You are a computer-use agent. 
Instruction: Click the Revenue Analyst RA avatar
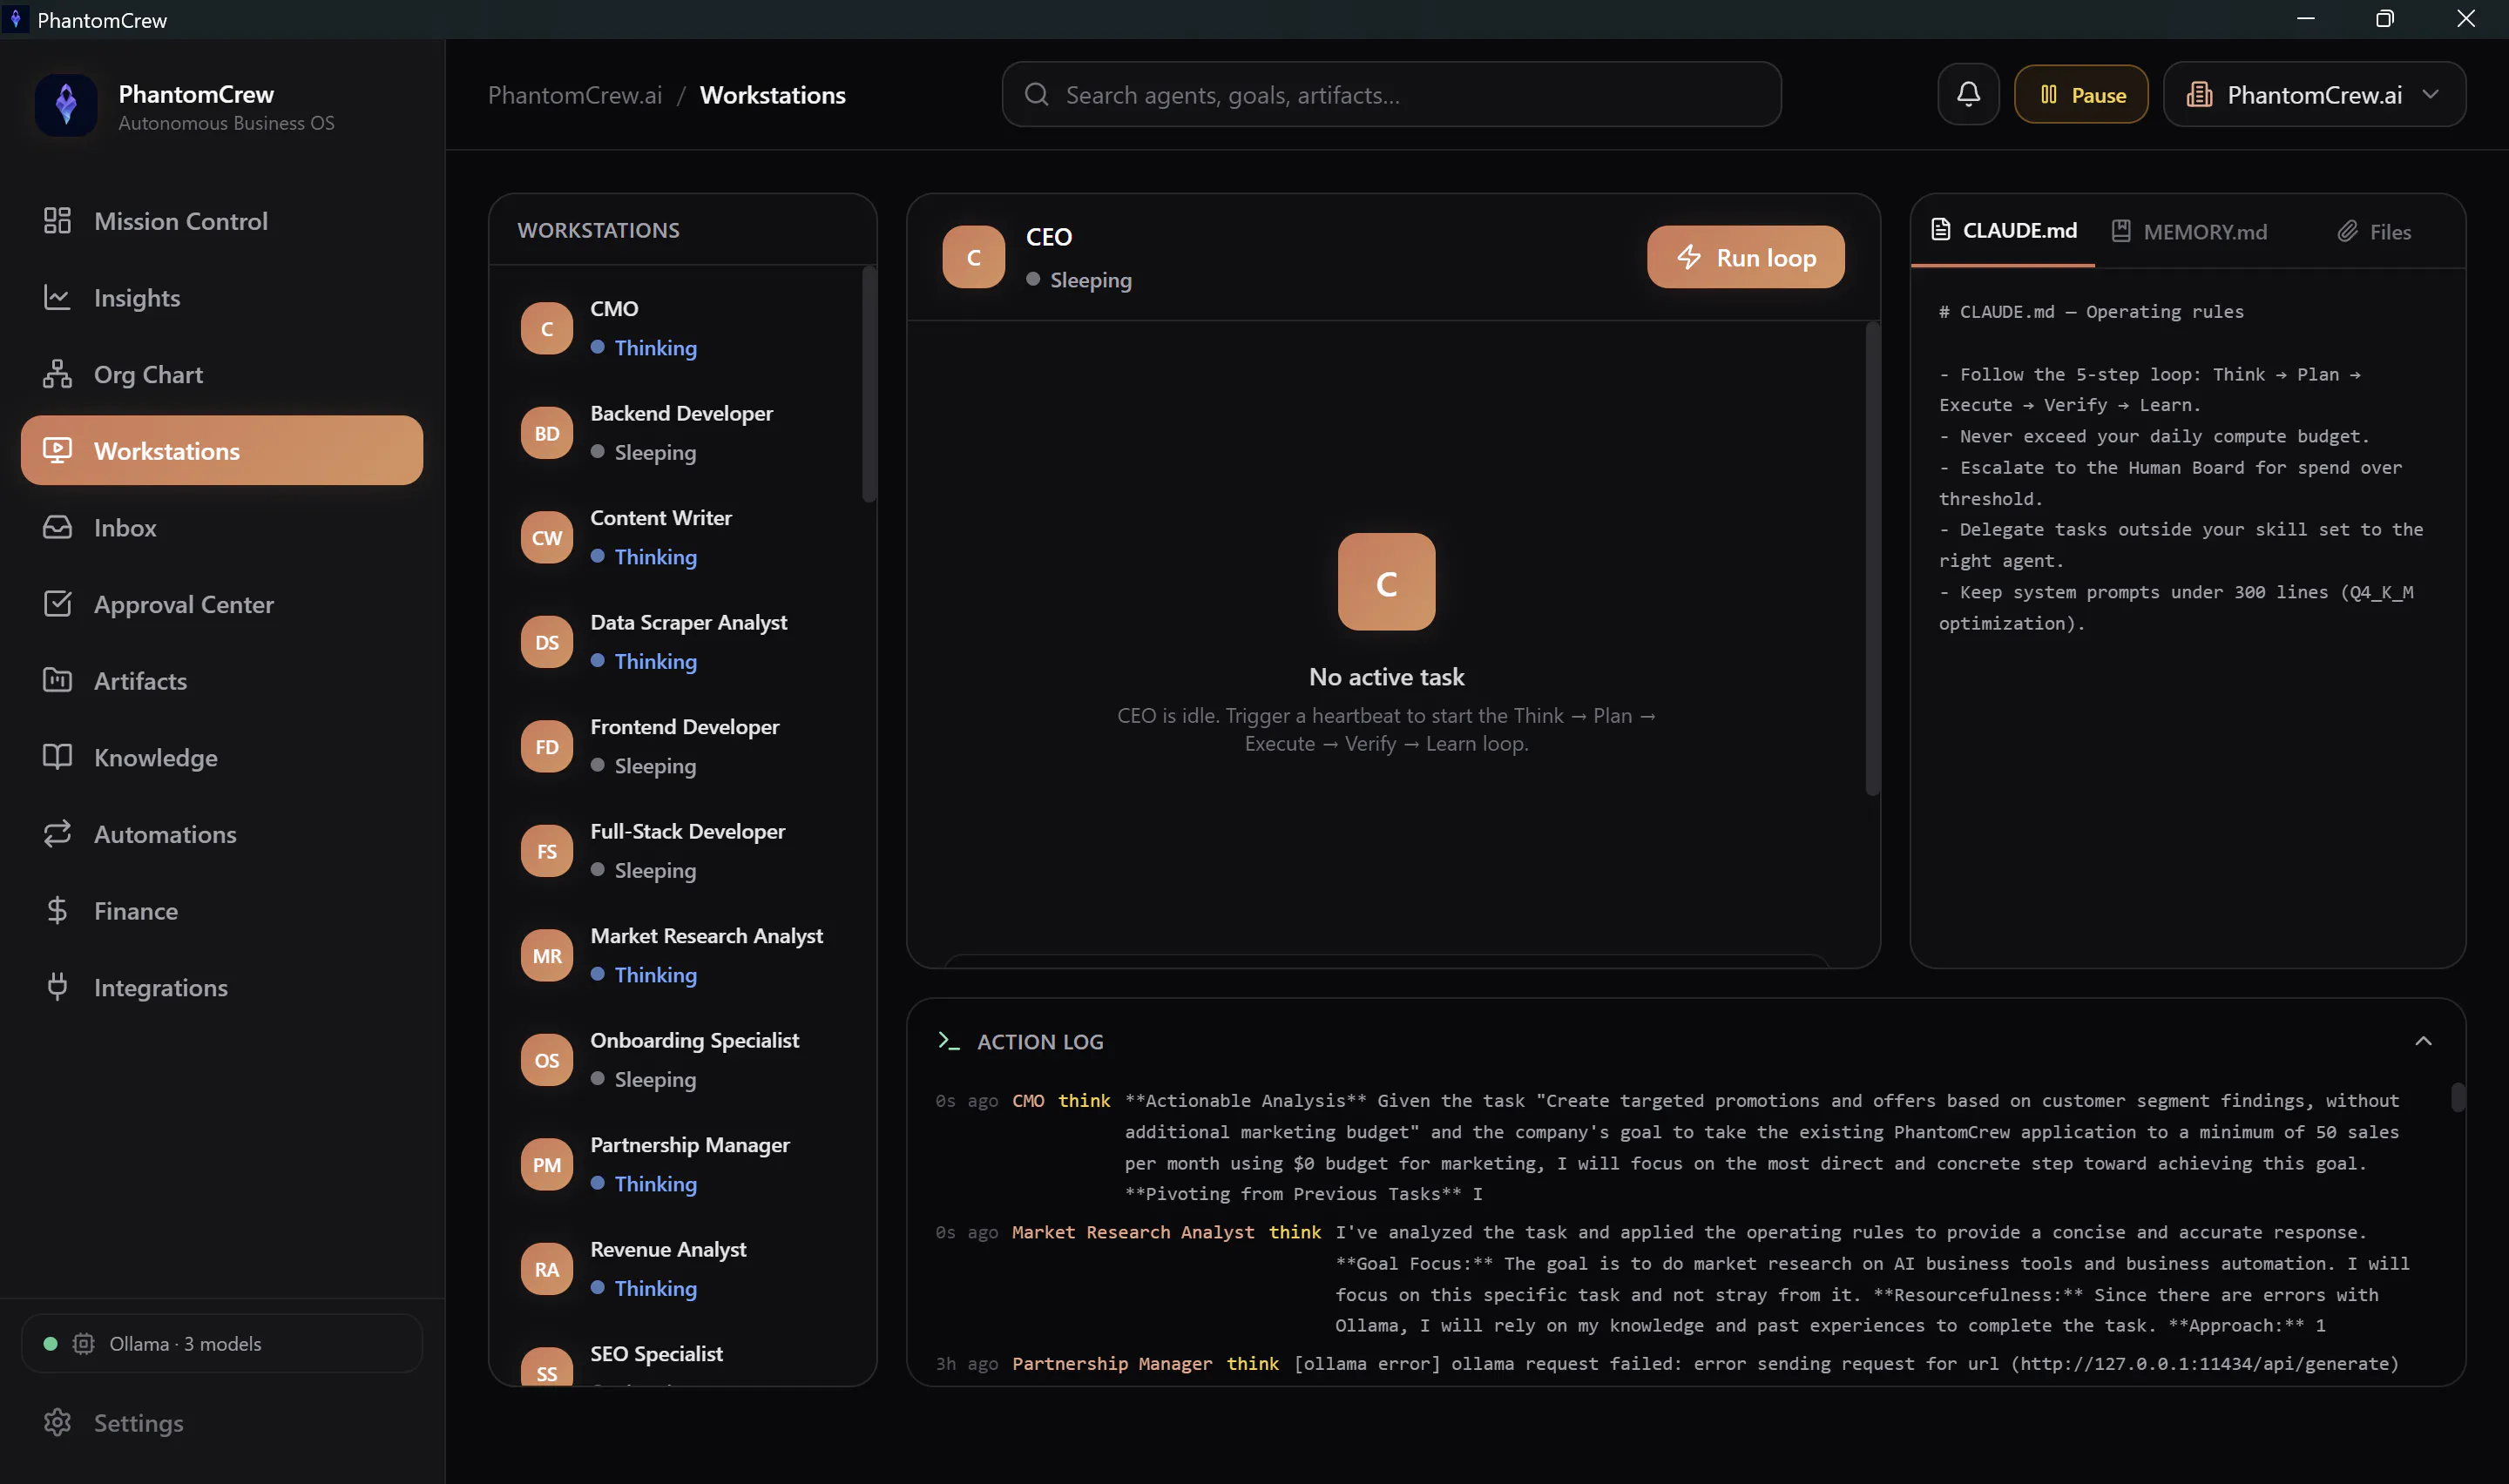click(x=547, y=1269)
